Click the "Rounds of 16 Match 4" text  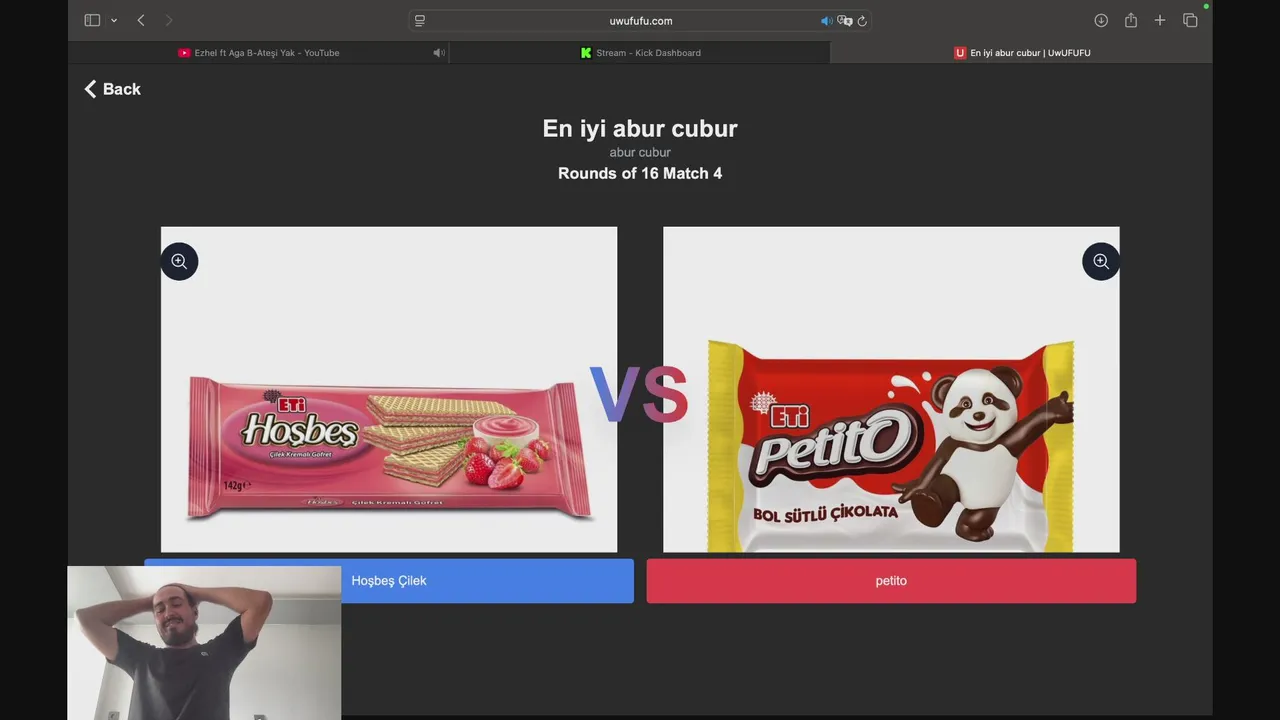(640, 173)
